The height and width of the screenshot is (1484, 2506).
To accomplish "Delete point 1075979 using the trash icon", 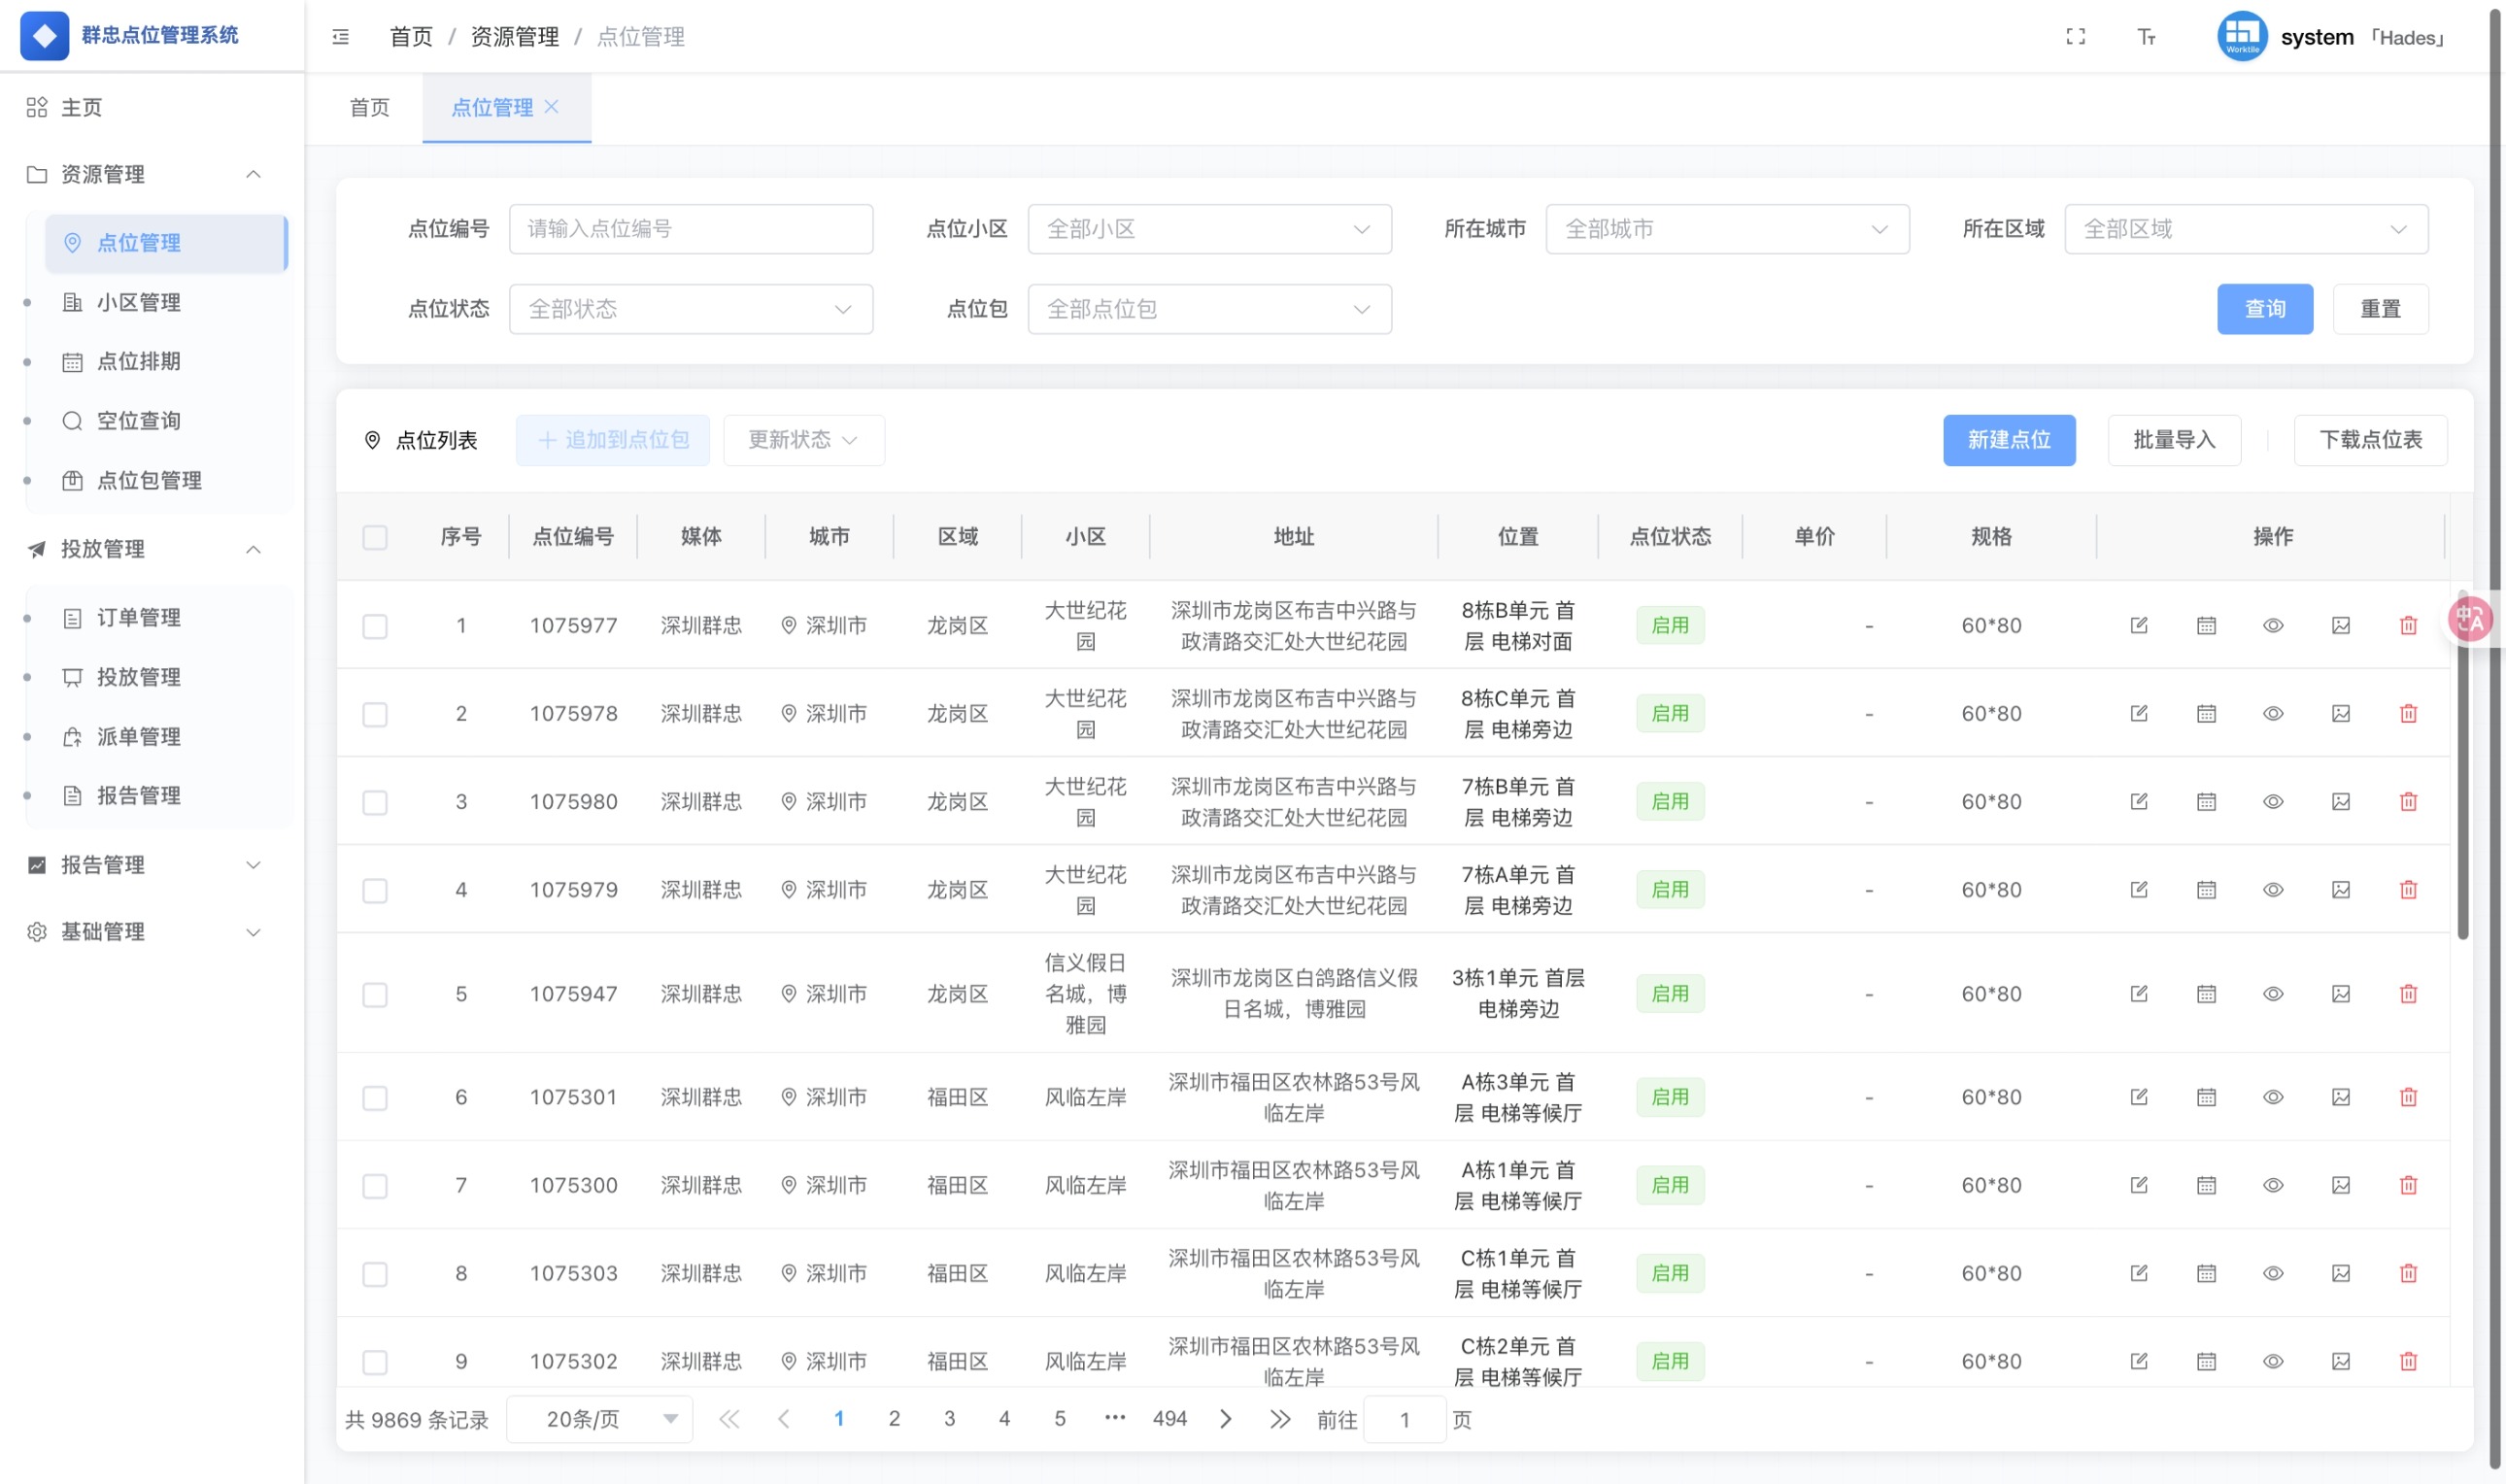I will click(x=2409, y=889).
